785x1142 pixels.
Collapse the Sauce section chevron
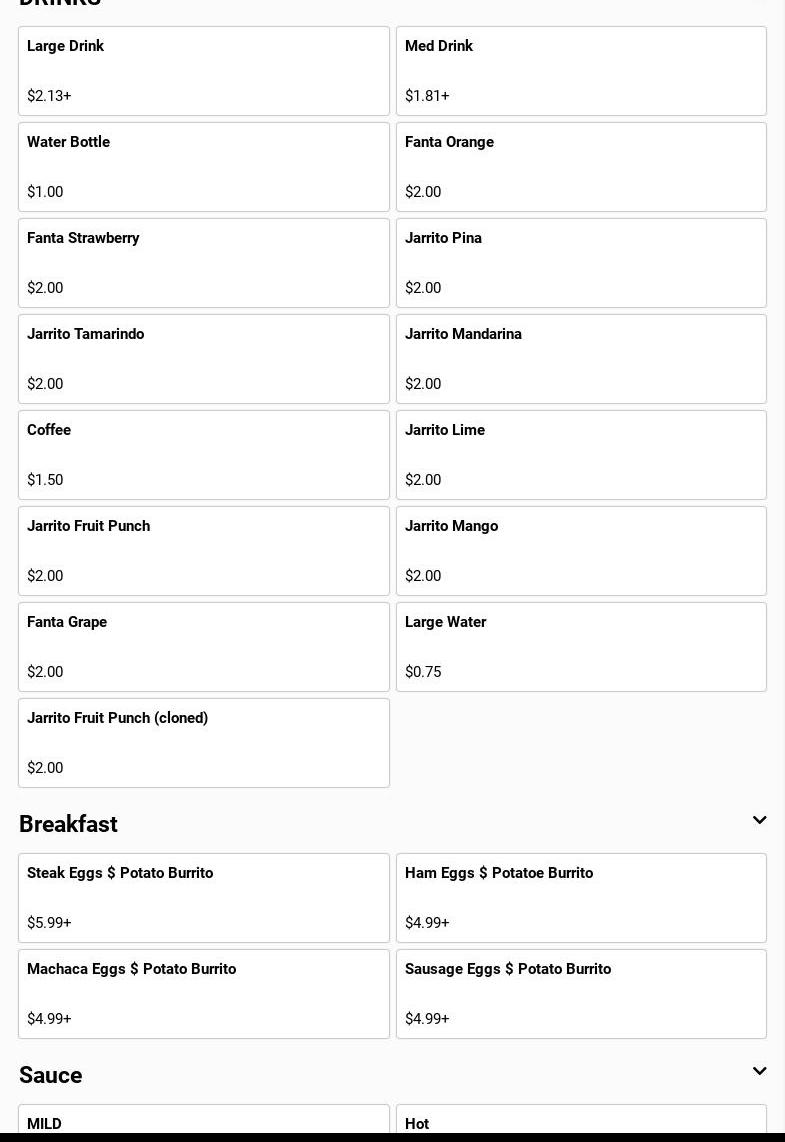[x=759, y=1072]
